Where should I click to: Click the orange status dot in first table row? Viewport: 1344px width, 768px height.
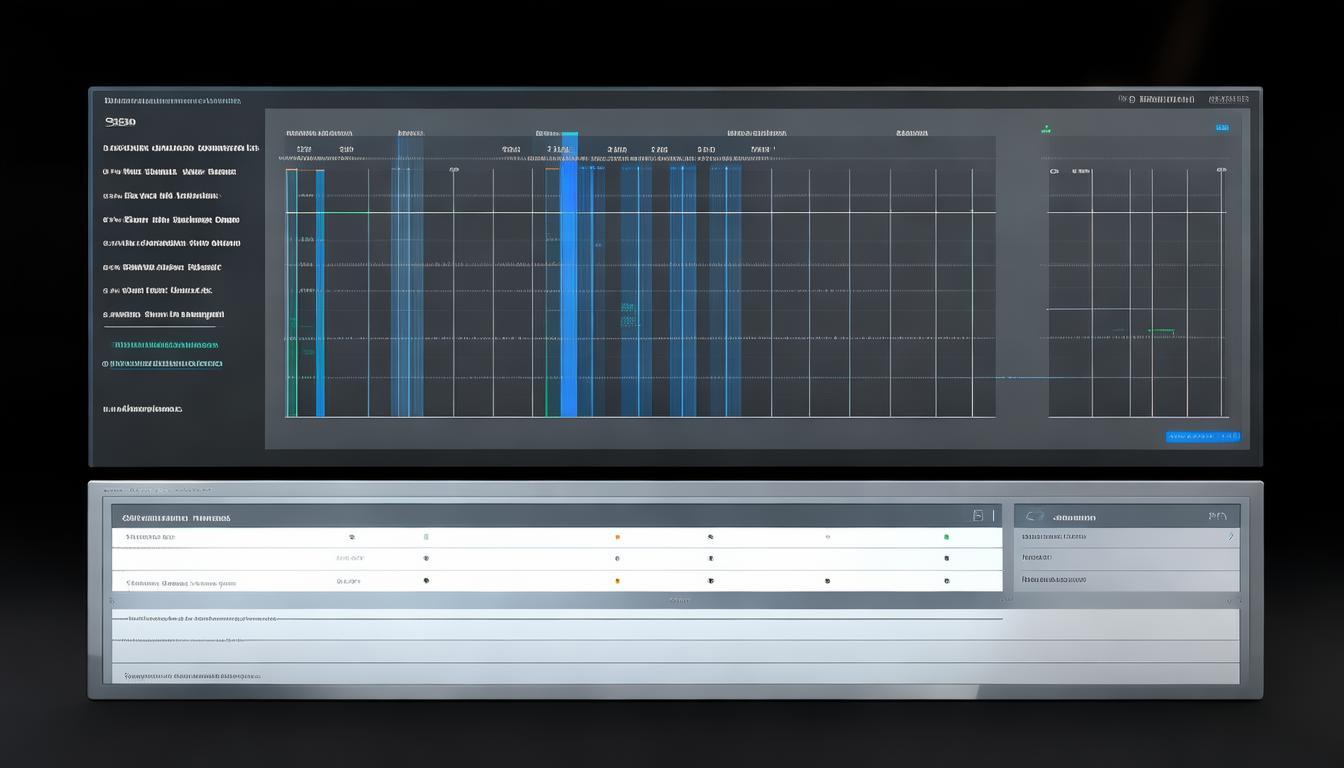click(x=617, y=537)
